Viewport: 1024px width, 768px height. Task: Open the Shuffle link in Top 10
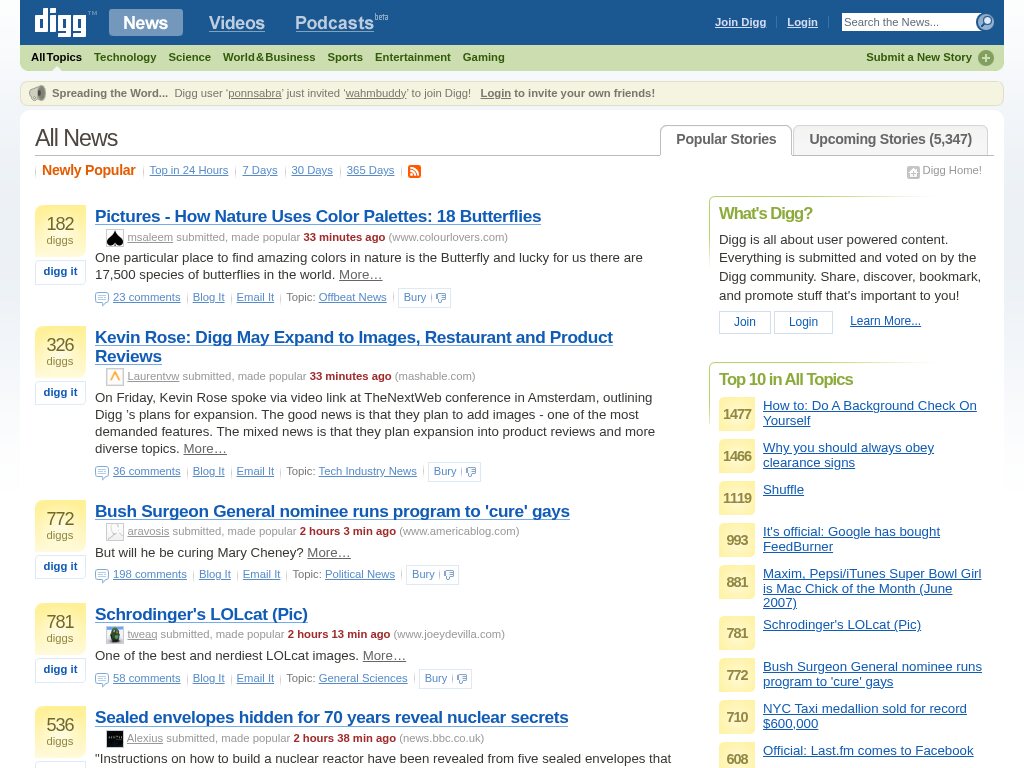pyautogui.click(x=783, y=490)
